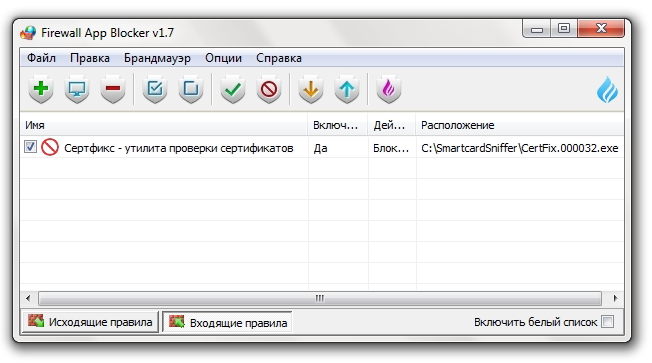Click the add process monitor icon

pyautogui.click(x=77, y=89)
